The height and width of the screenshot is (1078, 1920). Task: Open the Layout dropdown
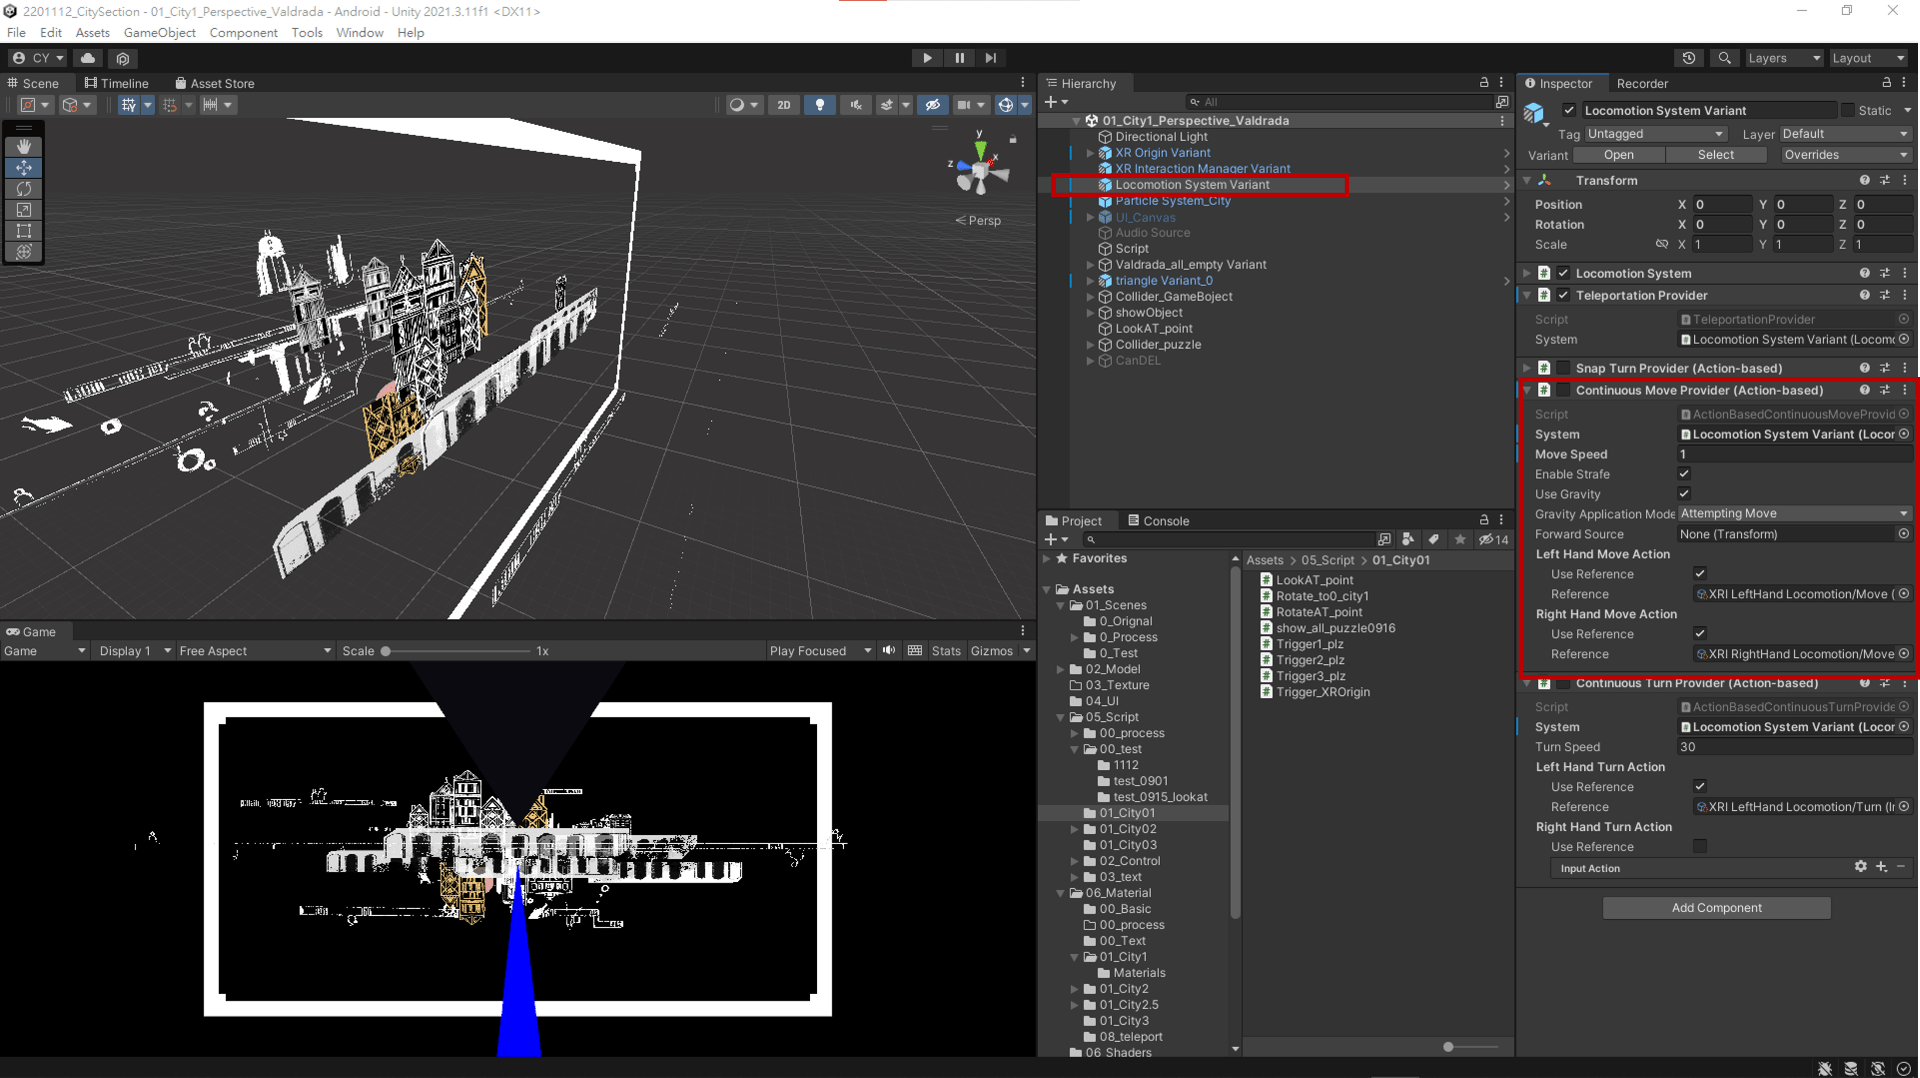click(x=1868, y=58)
